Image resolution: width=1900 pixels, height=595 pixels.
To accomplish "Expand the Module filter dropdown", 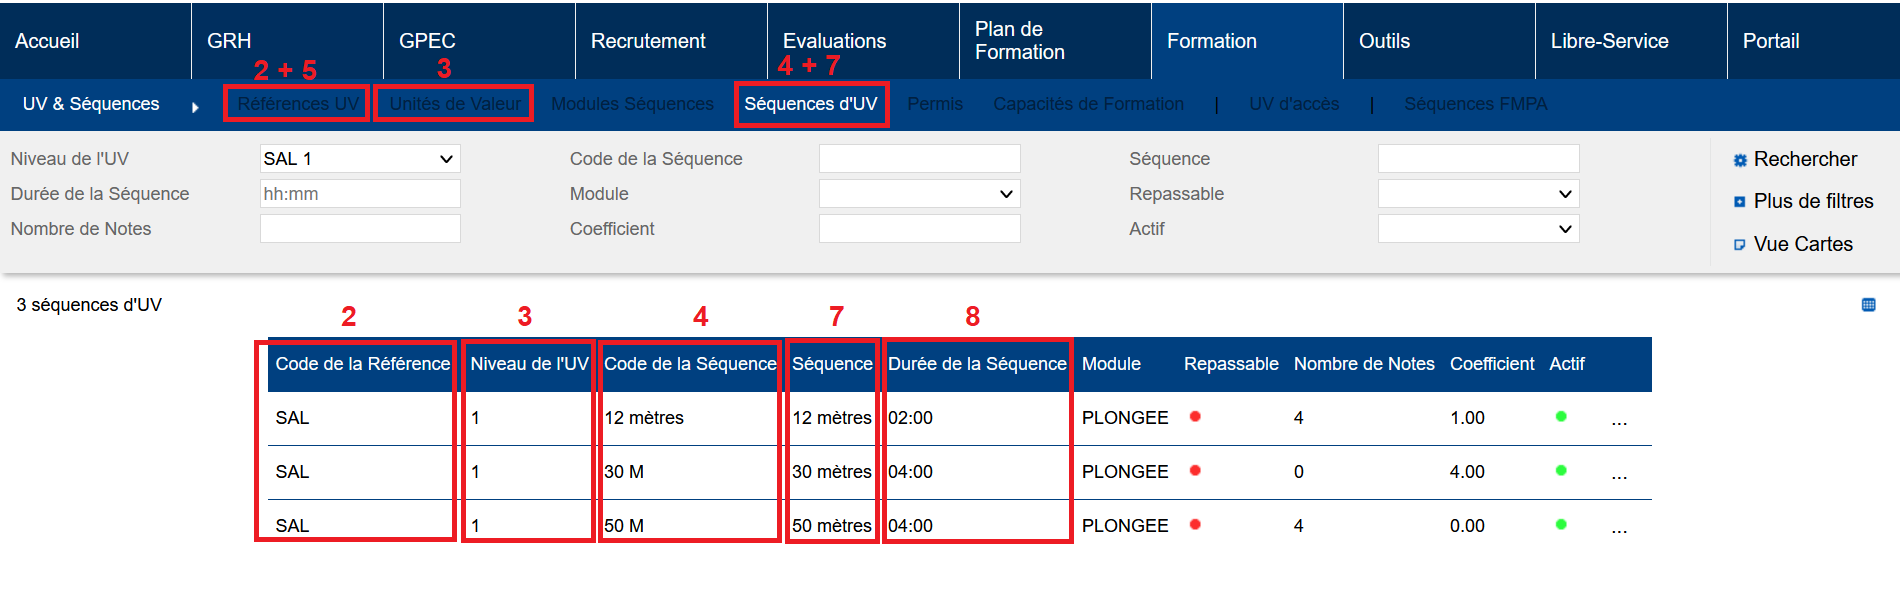I will click(919, 194).
